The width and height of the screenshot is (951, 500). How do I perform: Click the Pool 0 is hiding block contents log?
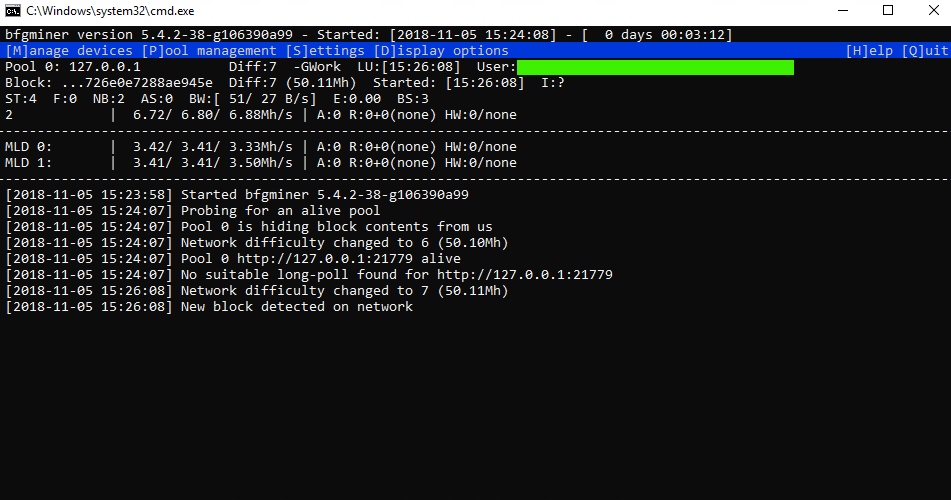click(249, 226)
